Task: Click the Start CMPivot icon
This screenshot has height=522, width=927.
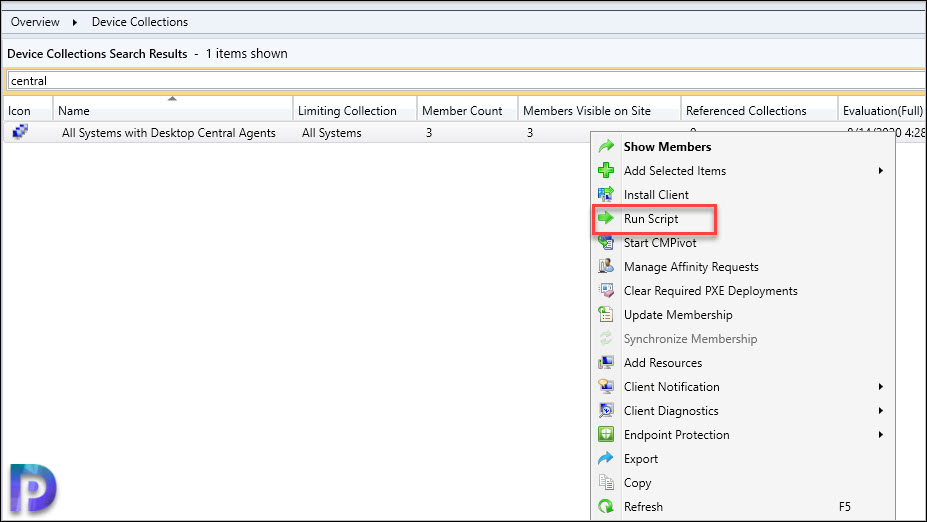Action: 606,242
